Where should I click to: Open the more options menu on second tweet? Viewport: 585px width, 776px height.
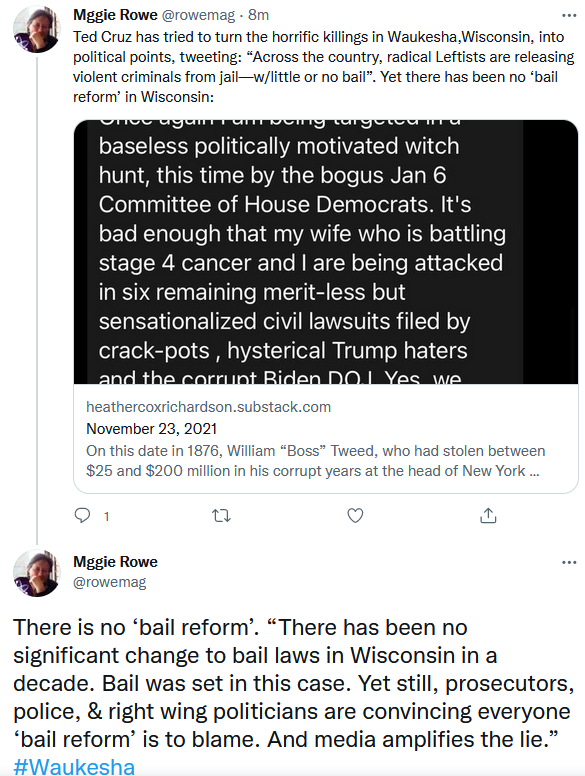tap(569, 563)
